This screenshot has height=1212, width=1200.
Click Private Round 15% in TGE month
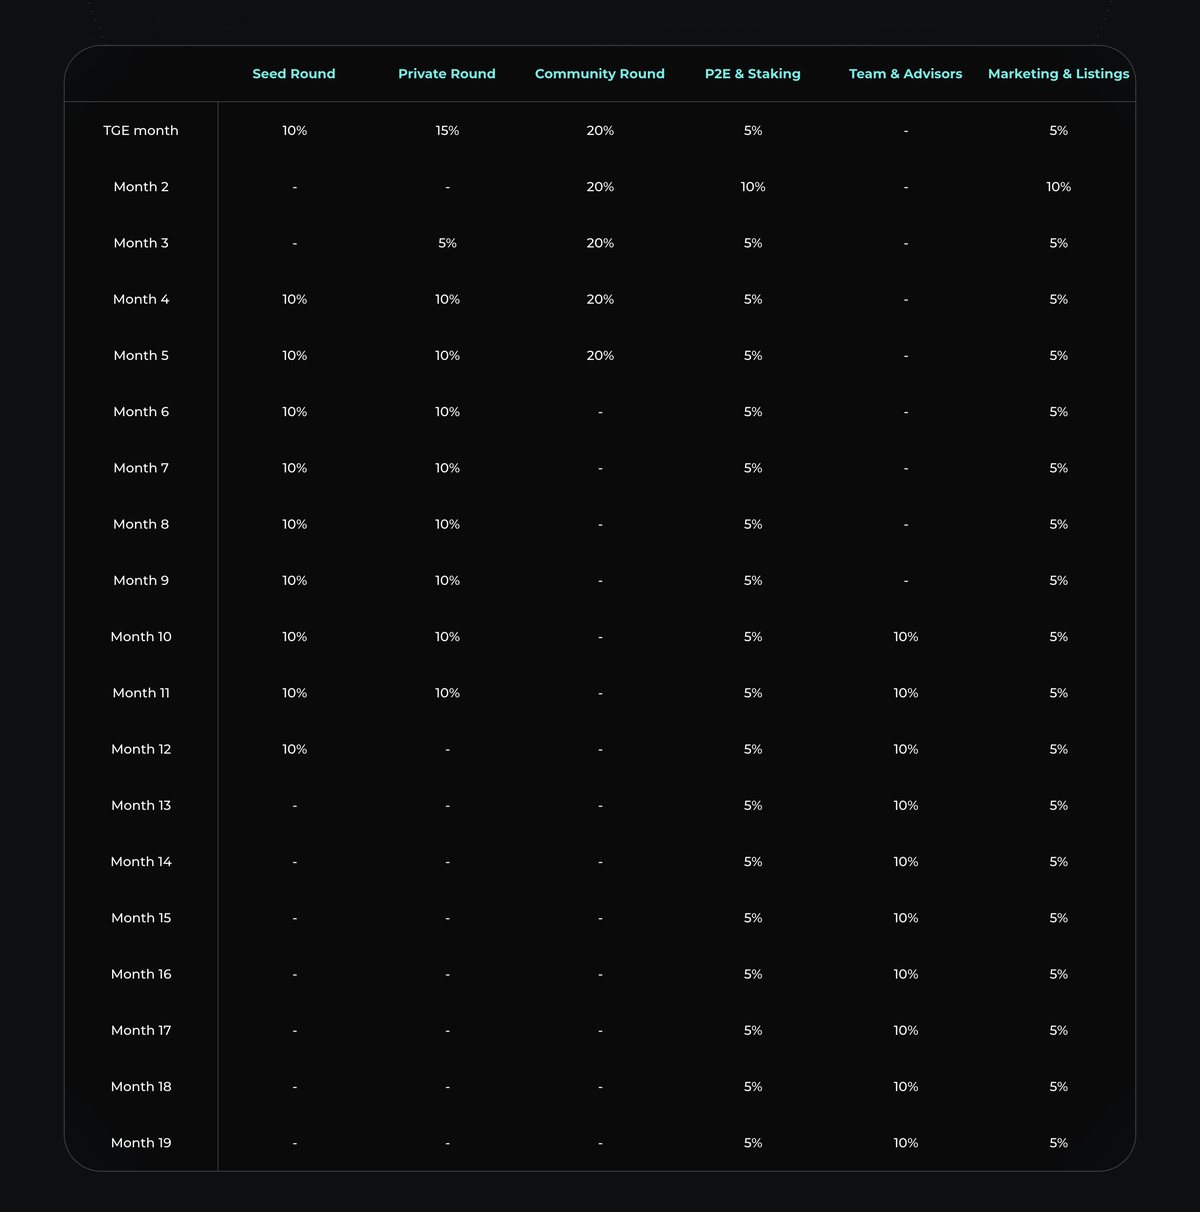click(447, 131)
